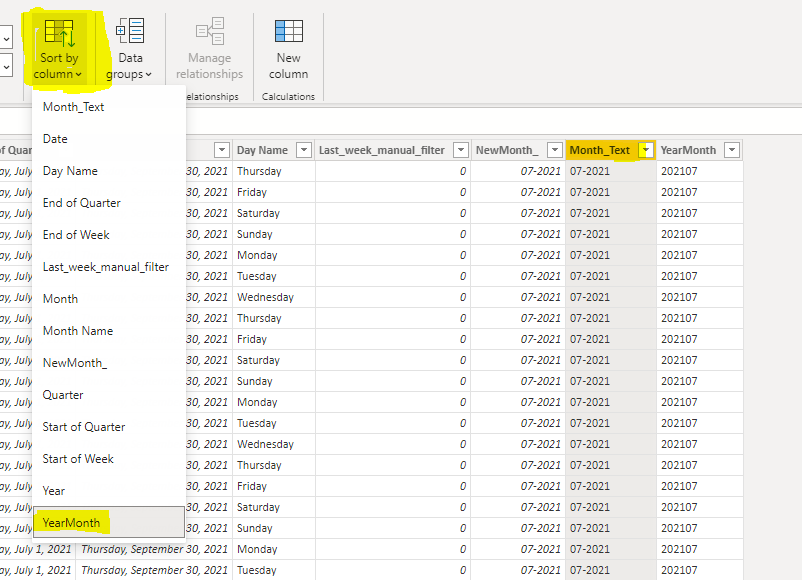Sort by the YearMonth column

(108, 522)
